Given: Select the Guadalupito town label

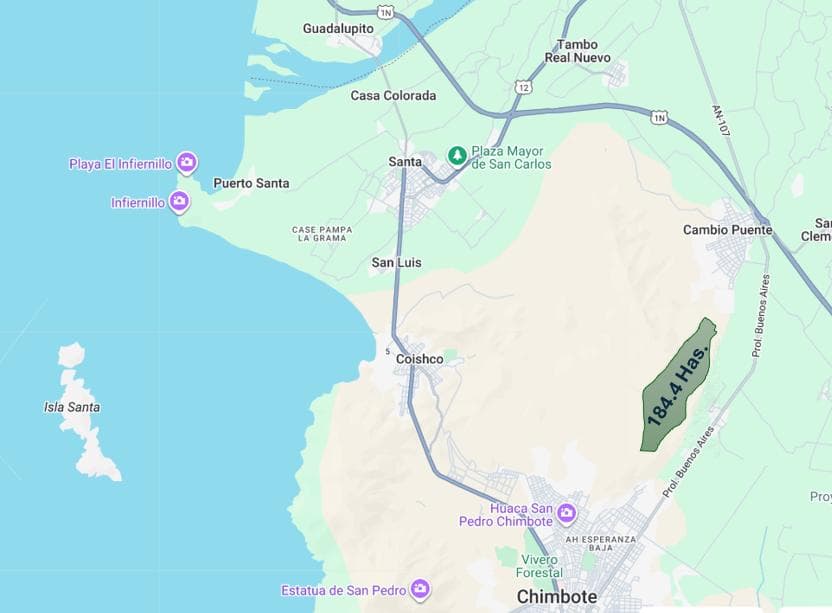Looking at the screenshot, I should pyautogui.click(x=338, y=29).
